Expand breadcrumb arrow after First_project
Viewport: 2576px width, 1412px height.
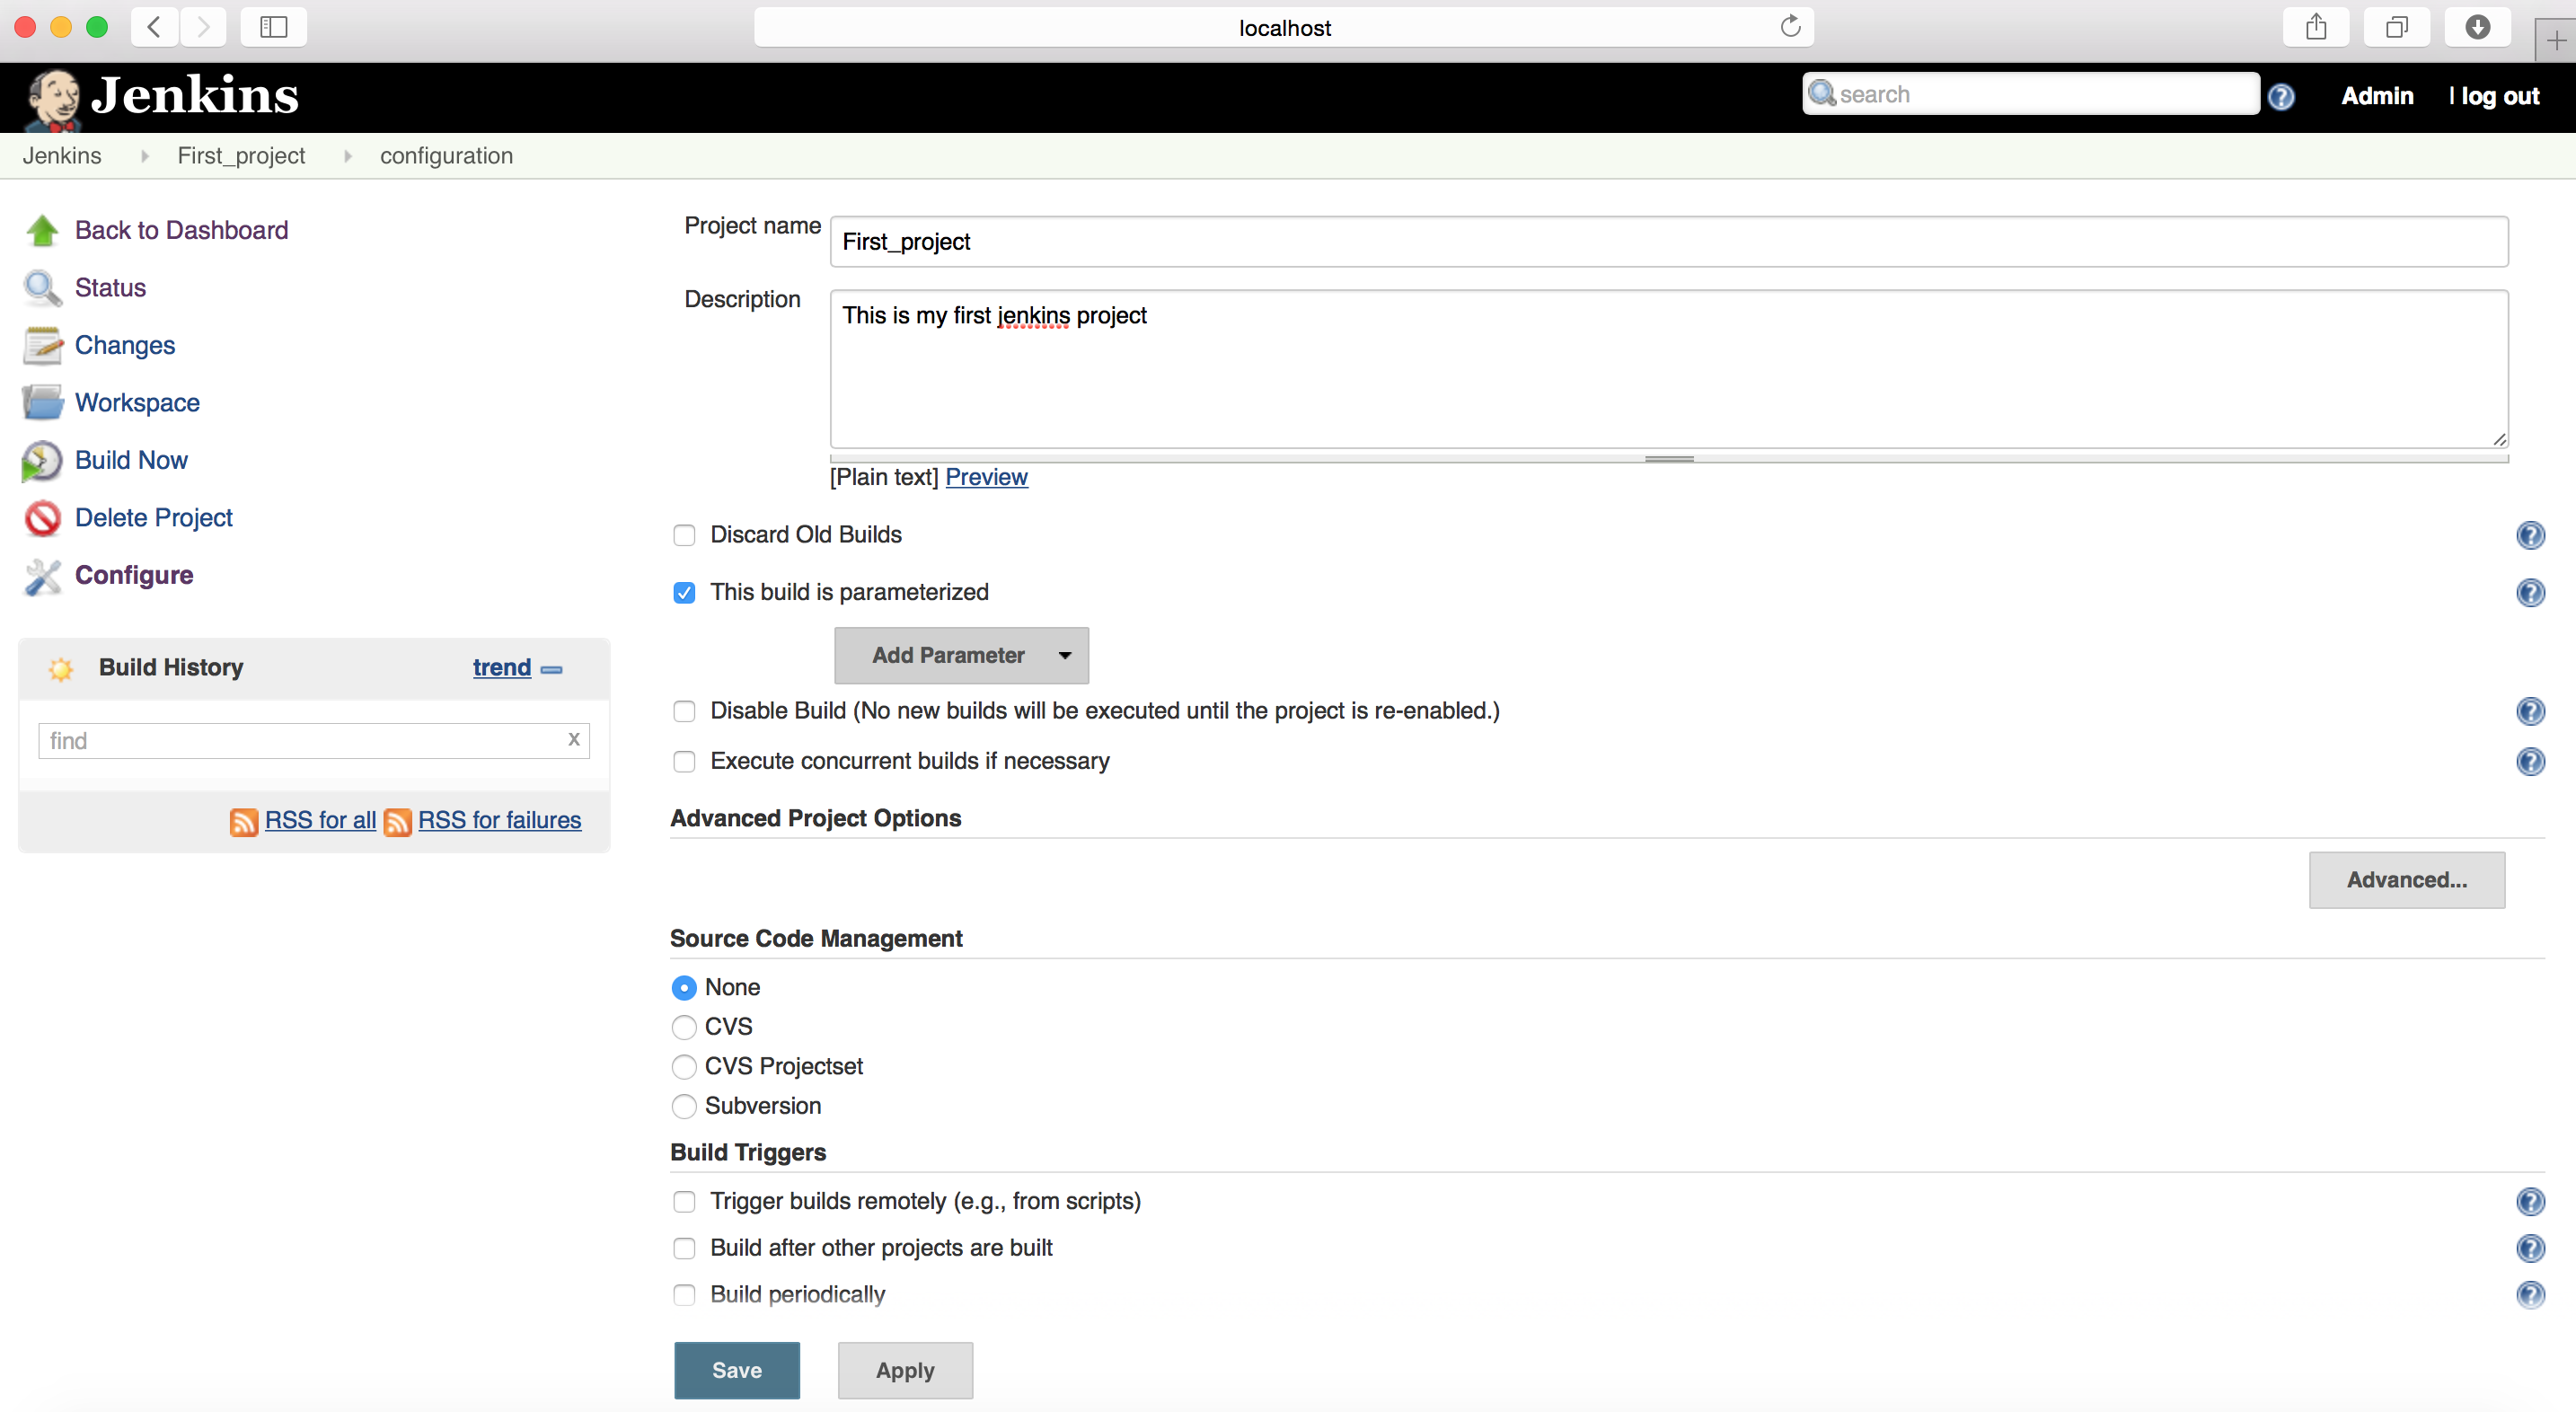(x=347, y=156)
